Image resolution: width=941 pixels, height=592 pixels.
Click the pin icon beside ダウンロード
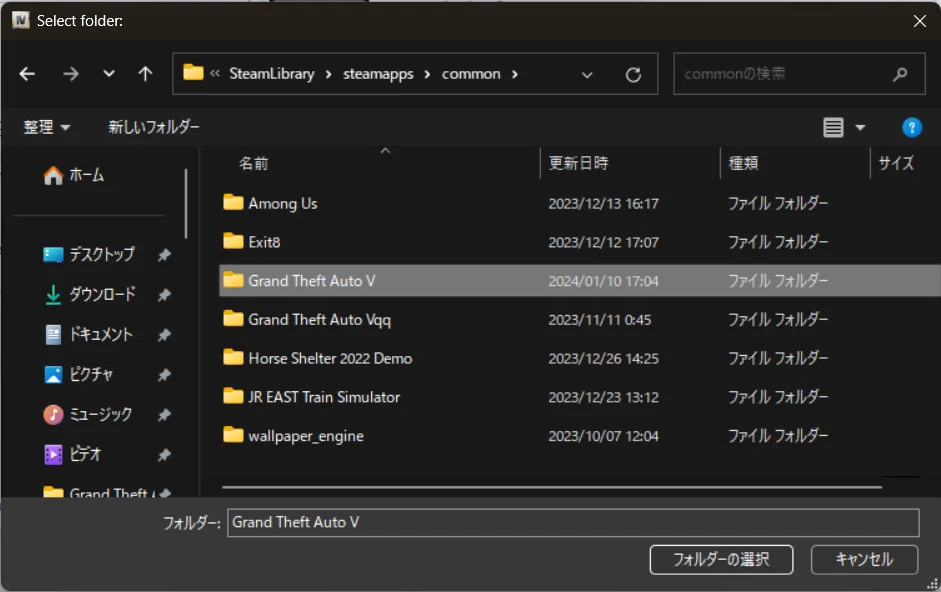pos(164,295)
